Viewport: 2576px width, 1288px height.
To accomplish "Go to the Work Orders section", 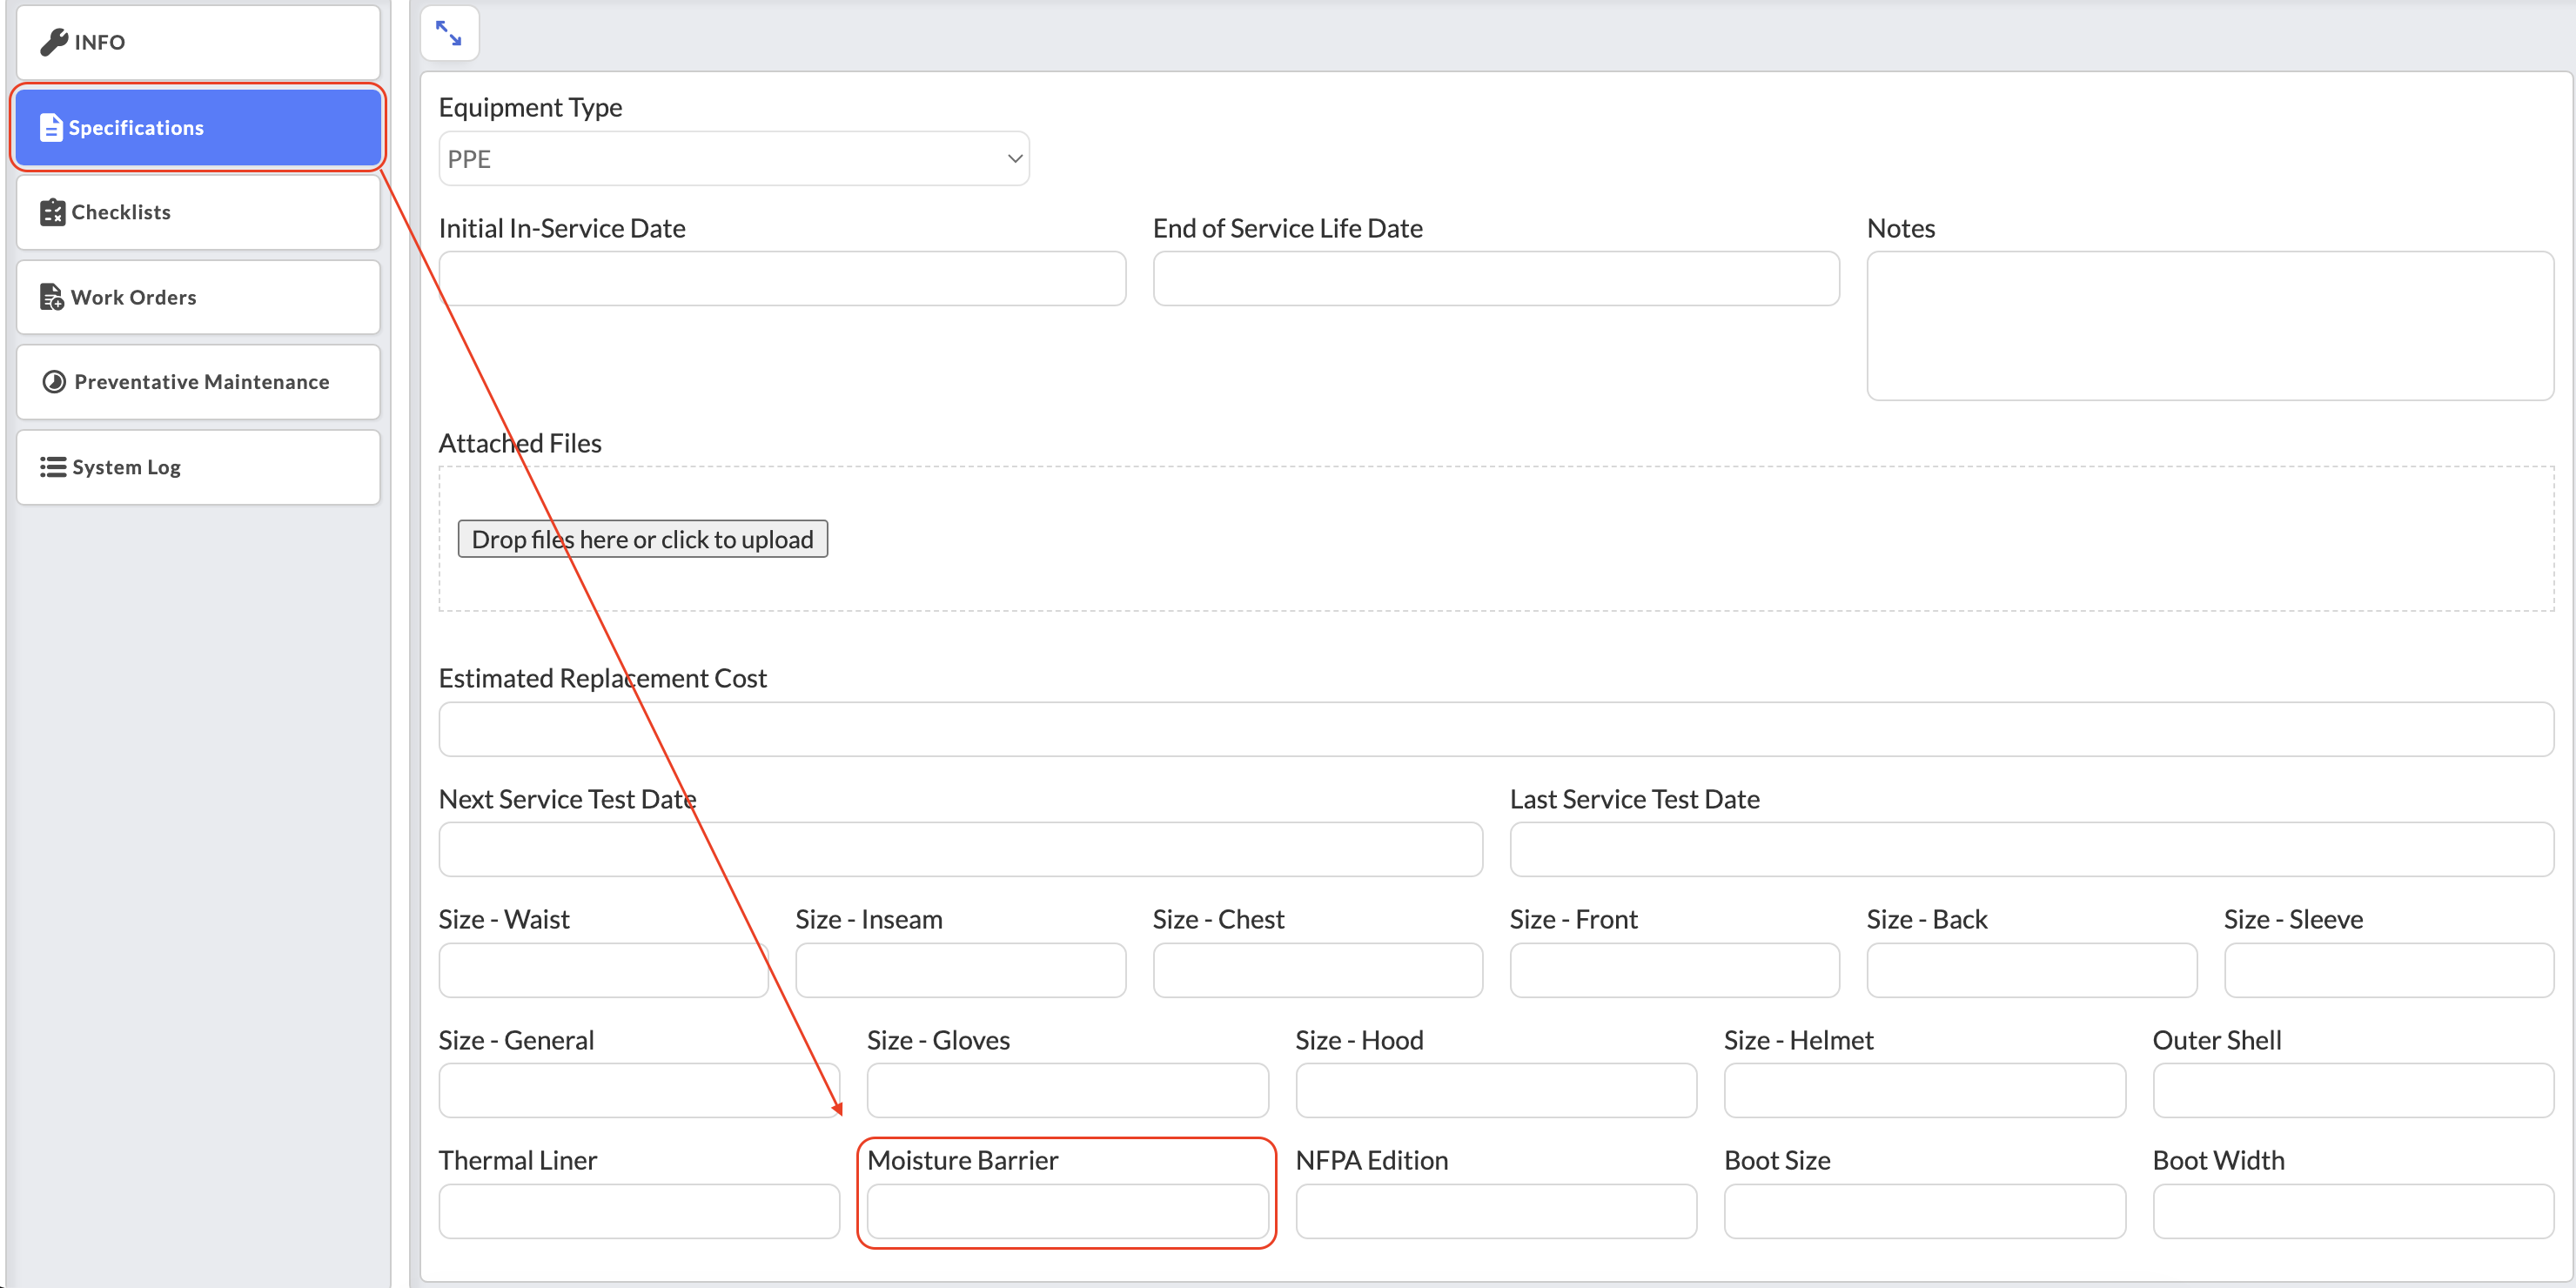I will click(198, 297).
